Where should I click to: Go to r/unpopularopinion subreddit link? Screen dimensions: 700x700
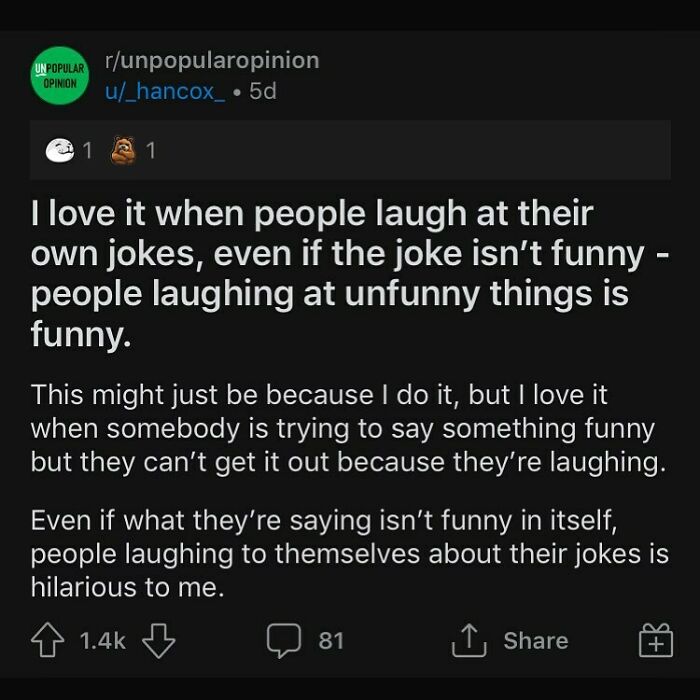[211, 60]
